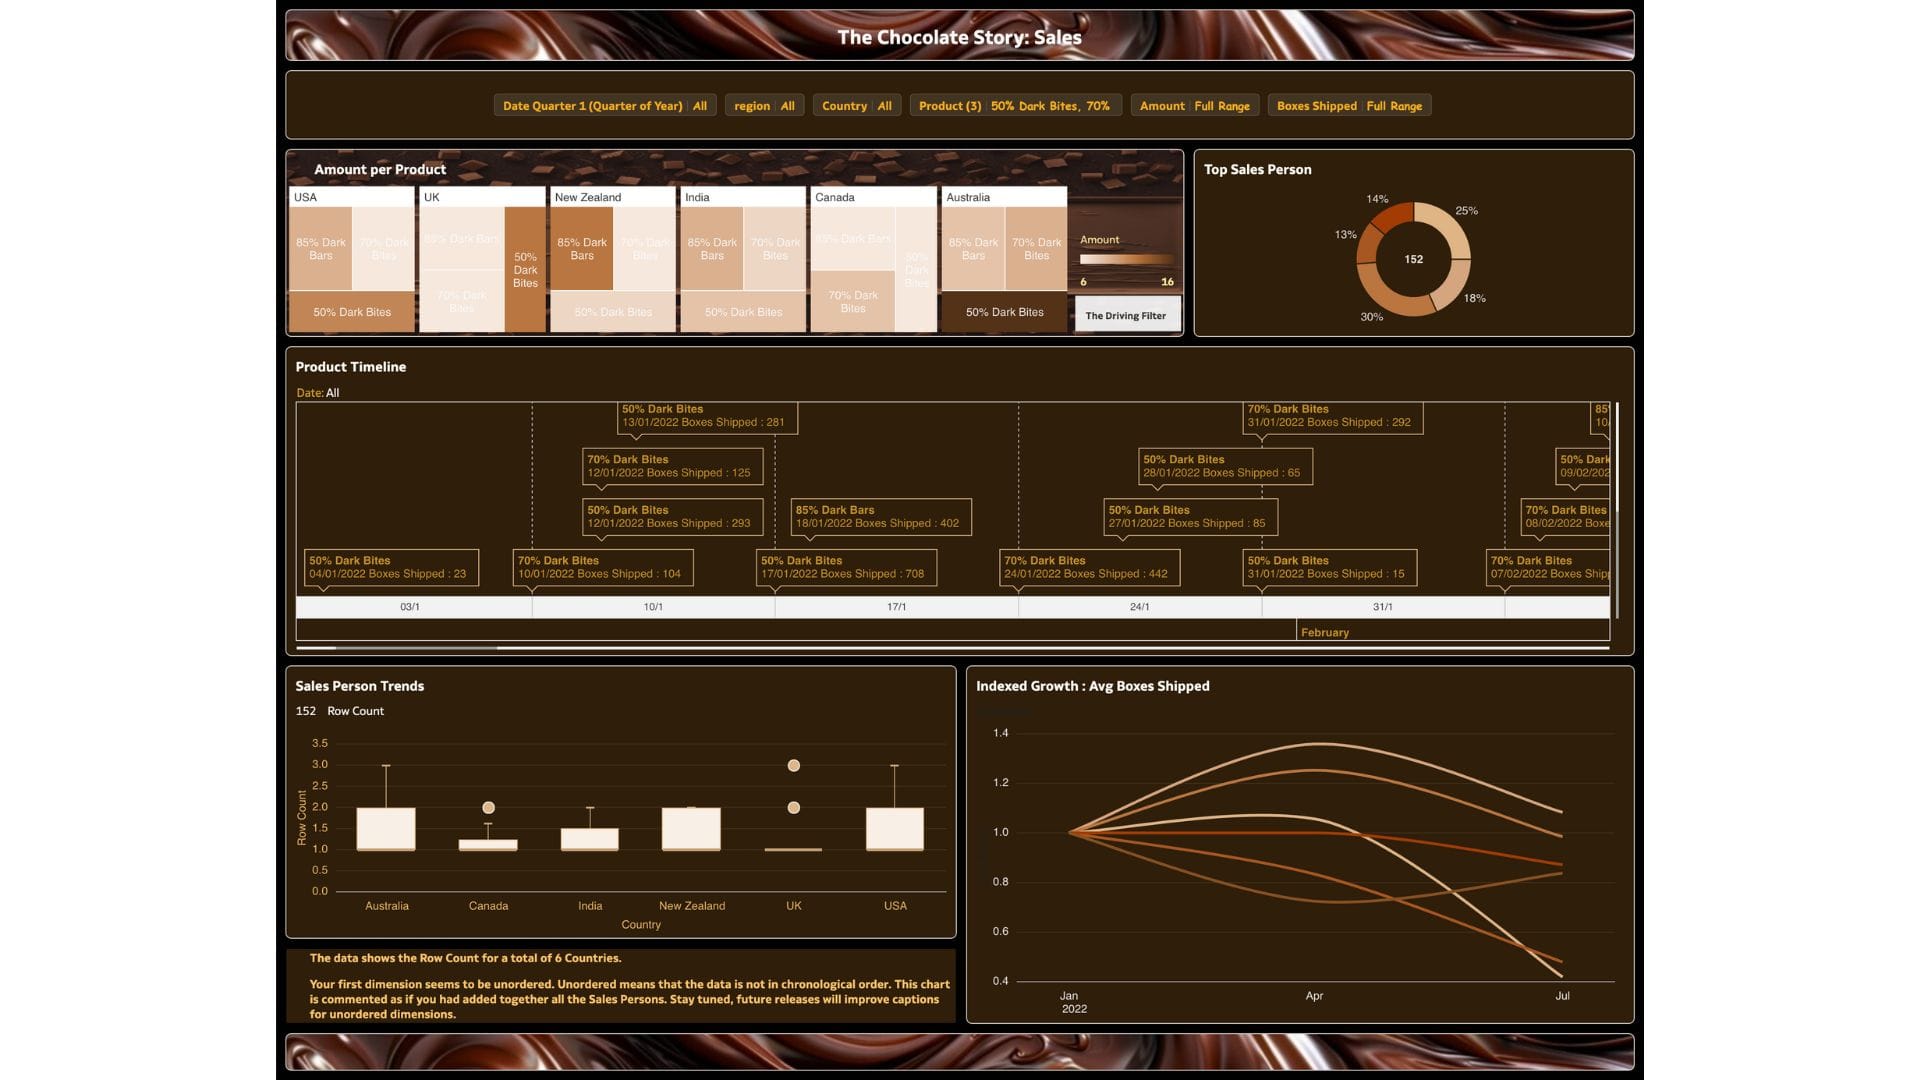Open the Date Quarter filter chip
This screenshot has width=1920, height=1080.
coord(604,106)
